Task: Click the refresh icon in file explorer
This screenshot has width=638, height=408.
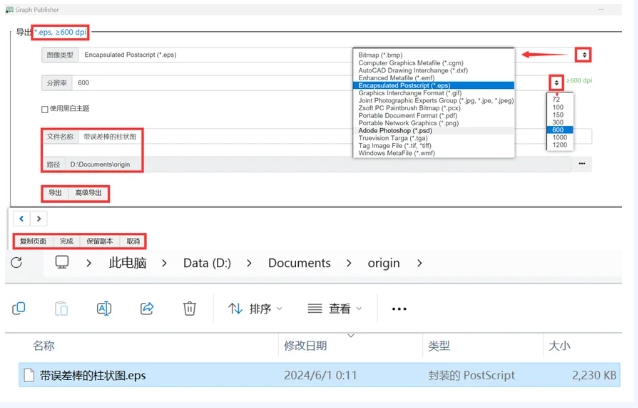Action: (16, 263)
